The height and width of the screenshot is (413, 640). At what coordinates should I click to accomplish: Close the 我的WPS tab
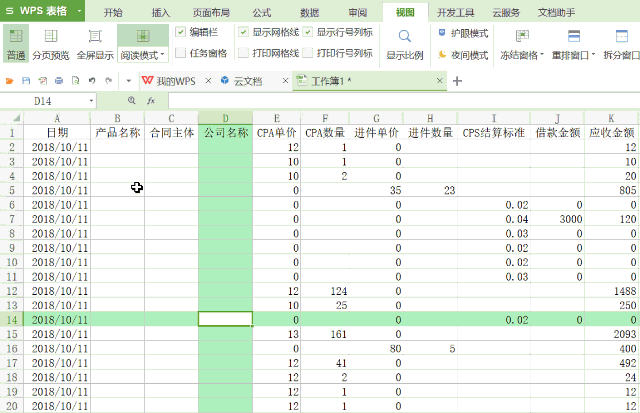click(x=208, y=81)
